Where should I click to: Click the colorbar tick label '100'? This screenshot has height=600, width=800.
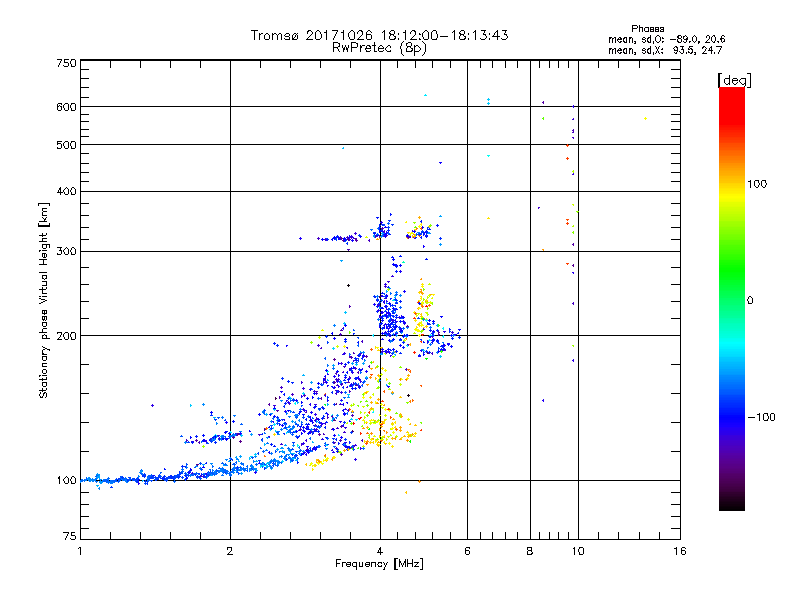point(757,184)
